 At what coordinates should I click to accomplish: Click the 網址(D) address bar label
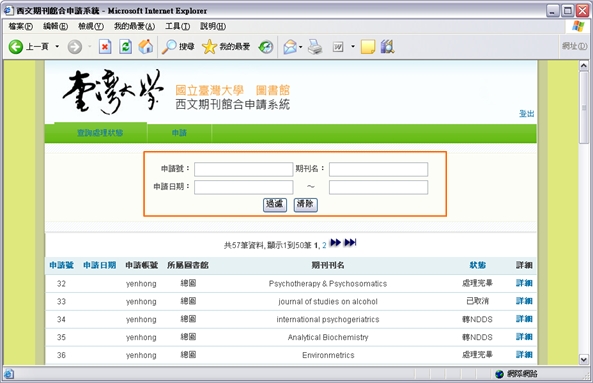574,46
